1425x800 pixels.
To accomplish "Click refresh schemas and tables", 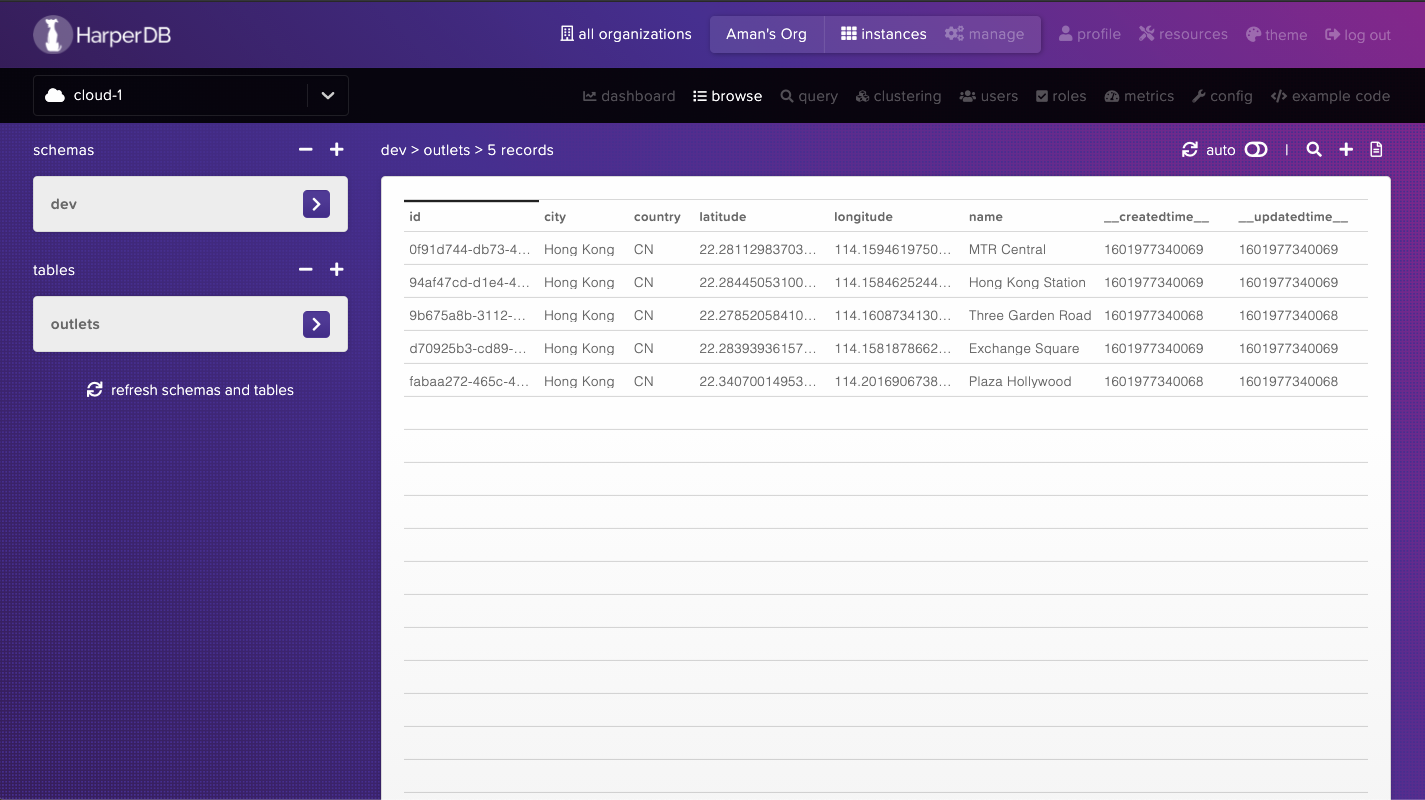I will tap(190, 390).
